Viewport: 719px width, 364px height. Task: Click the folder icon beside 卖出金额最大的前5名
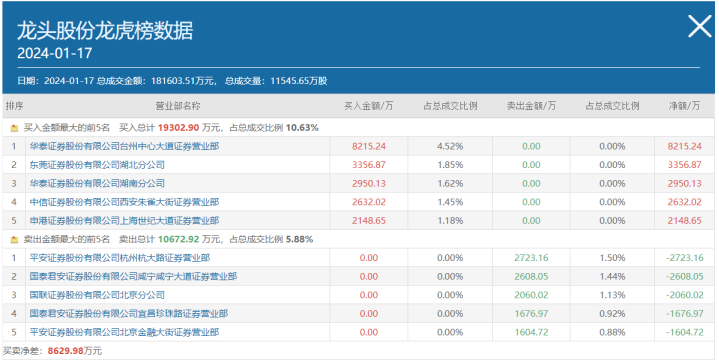[x=14, y=240]
